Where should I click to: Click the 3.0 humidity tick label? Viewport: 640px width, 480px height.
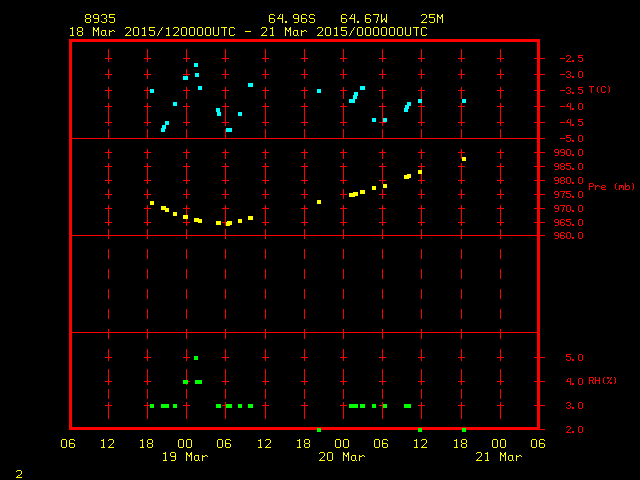(x=574, y=406)
